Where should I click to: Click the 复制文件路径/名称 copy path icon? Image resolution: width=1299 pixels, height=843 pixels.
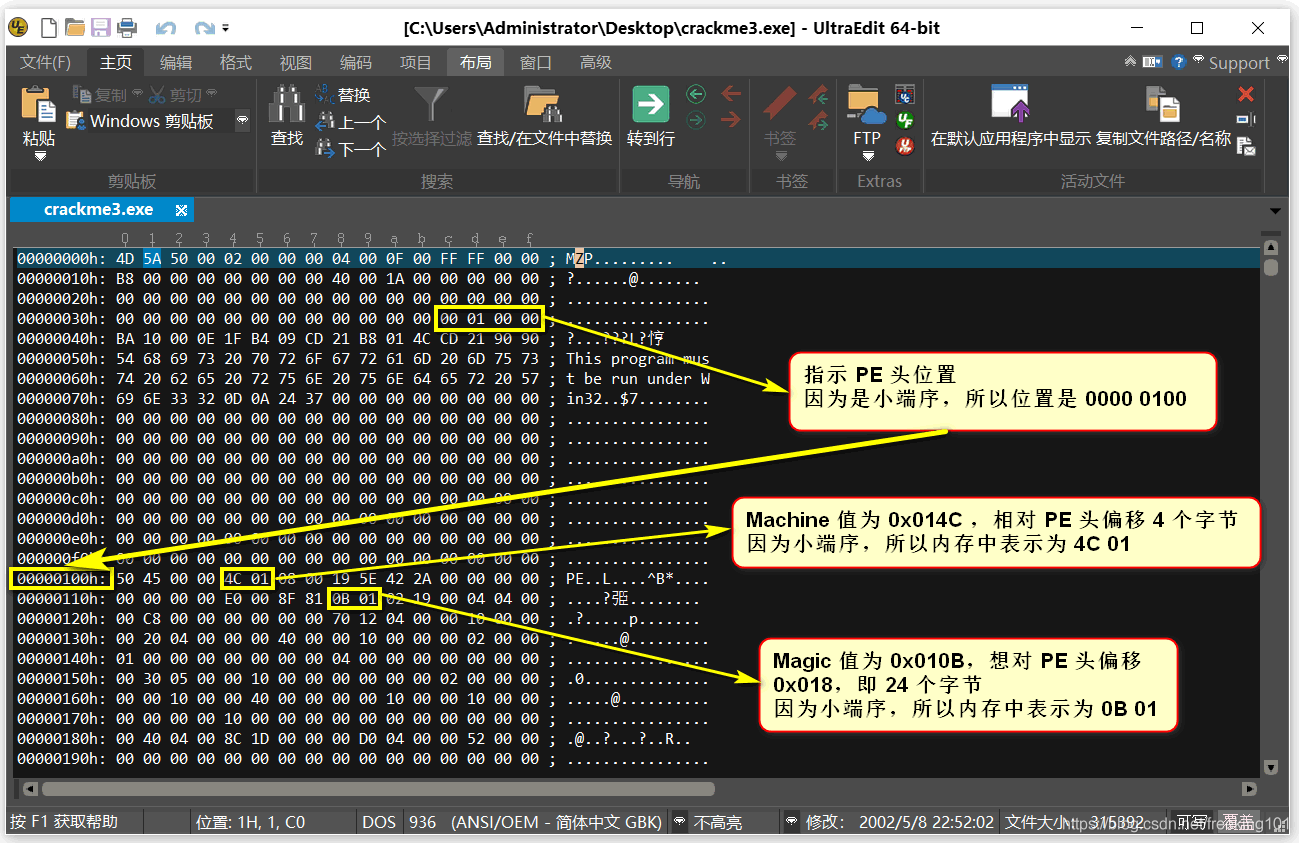tap(1163, 105)
